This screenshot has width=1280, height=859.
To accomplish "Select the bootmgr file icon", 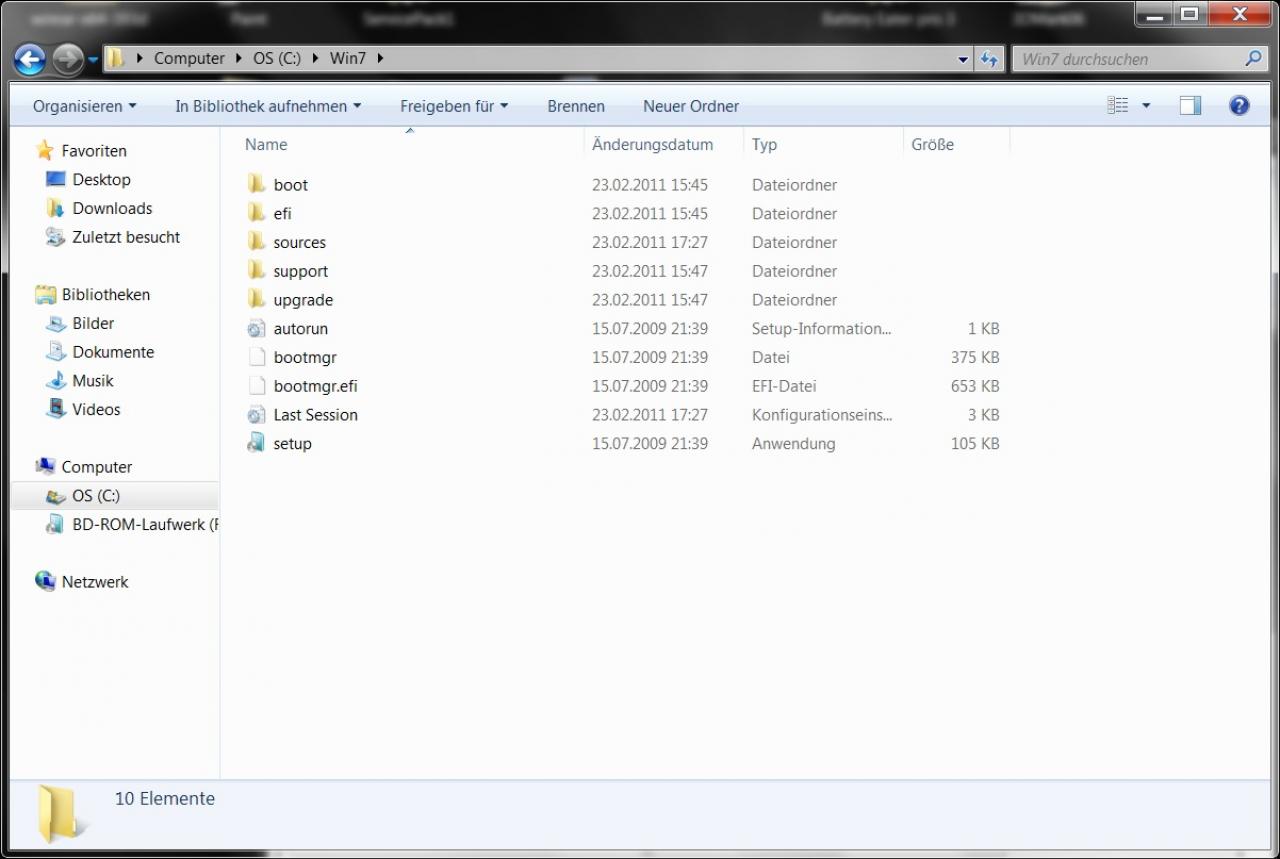I will click(257, 357).
